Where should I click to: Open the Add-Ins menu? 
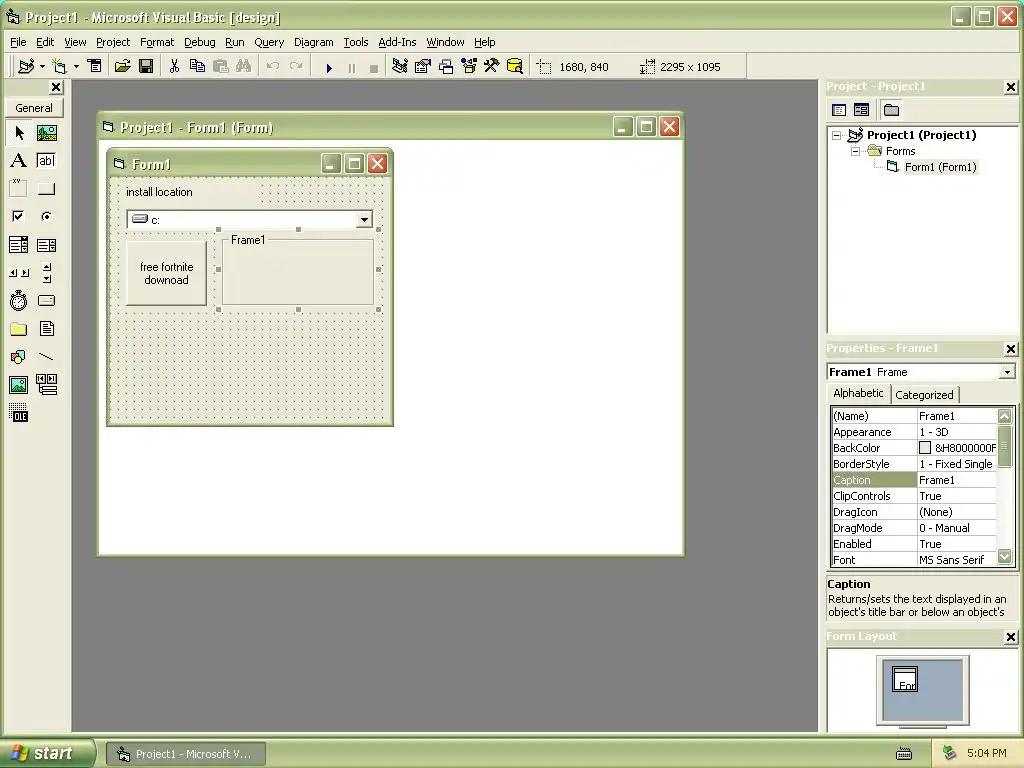click(397, 42)
